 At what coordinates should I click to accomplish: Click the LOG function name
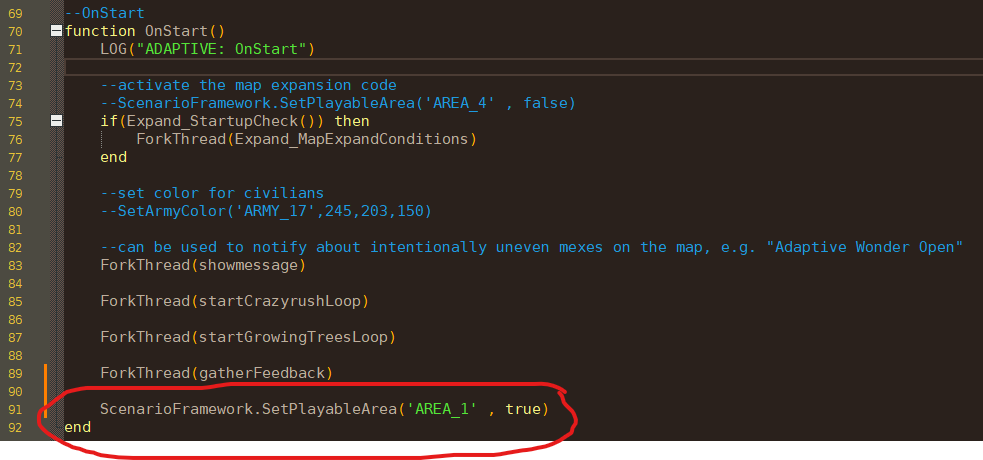pos(113,49)
